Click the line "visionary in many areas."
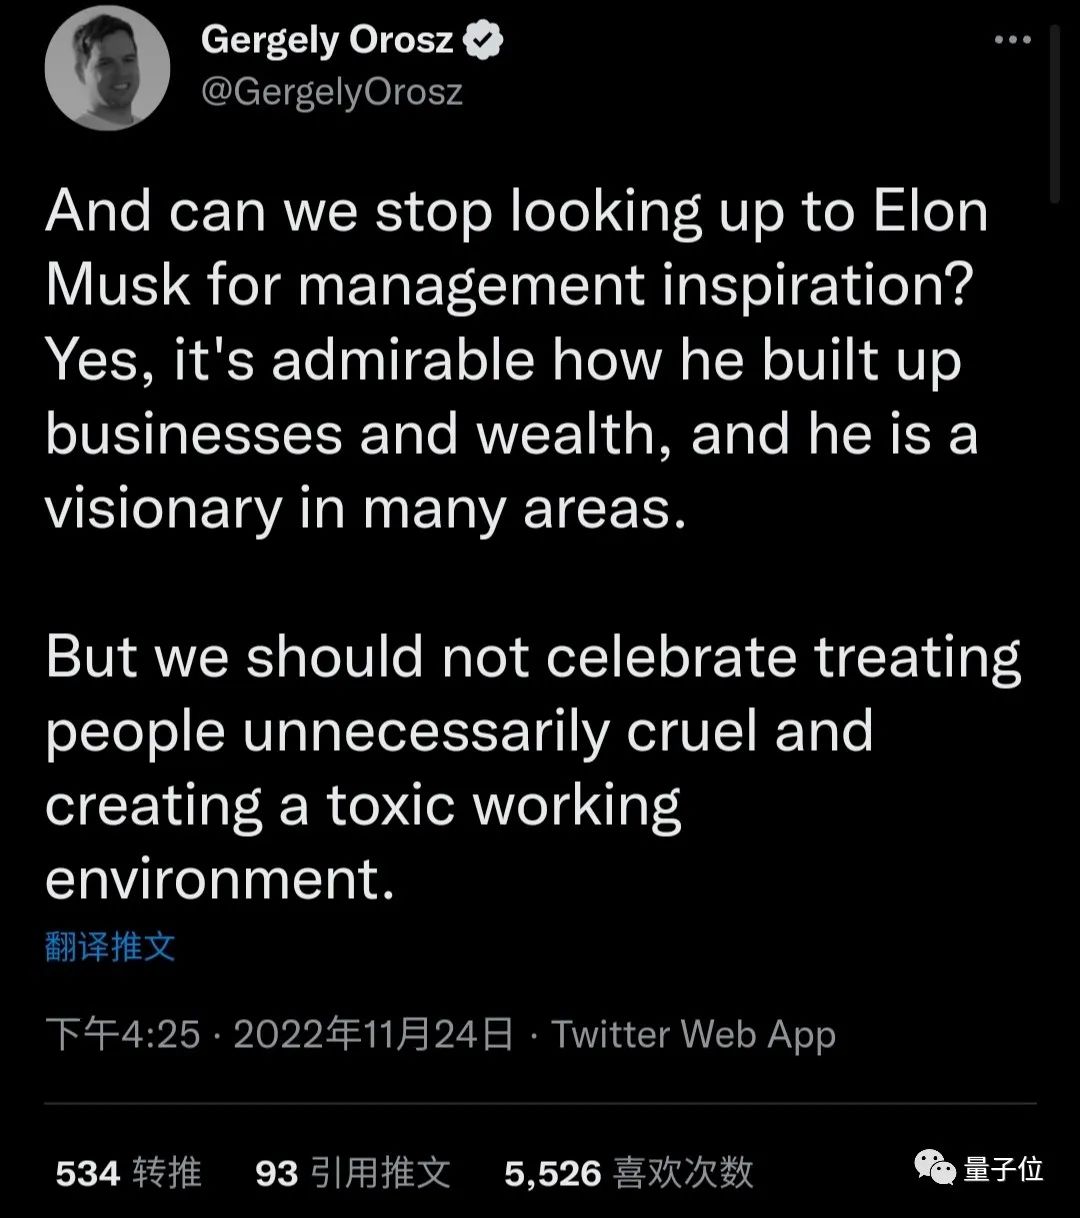The width and height of the screenshot is (1080, 1218). [366, 509]
